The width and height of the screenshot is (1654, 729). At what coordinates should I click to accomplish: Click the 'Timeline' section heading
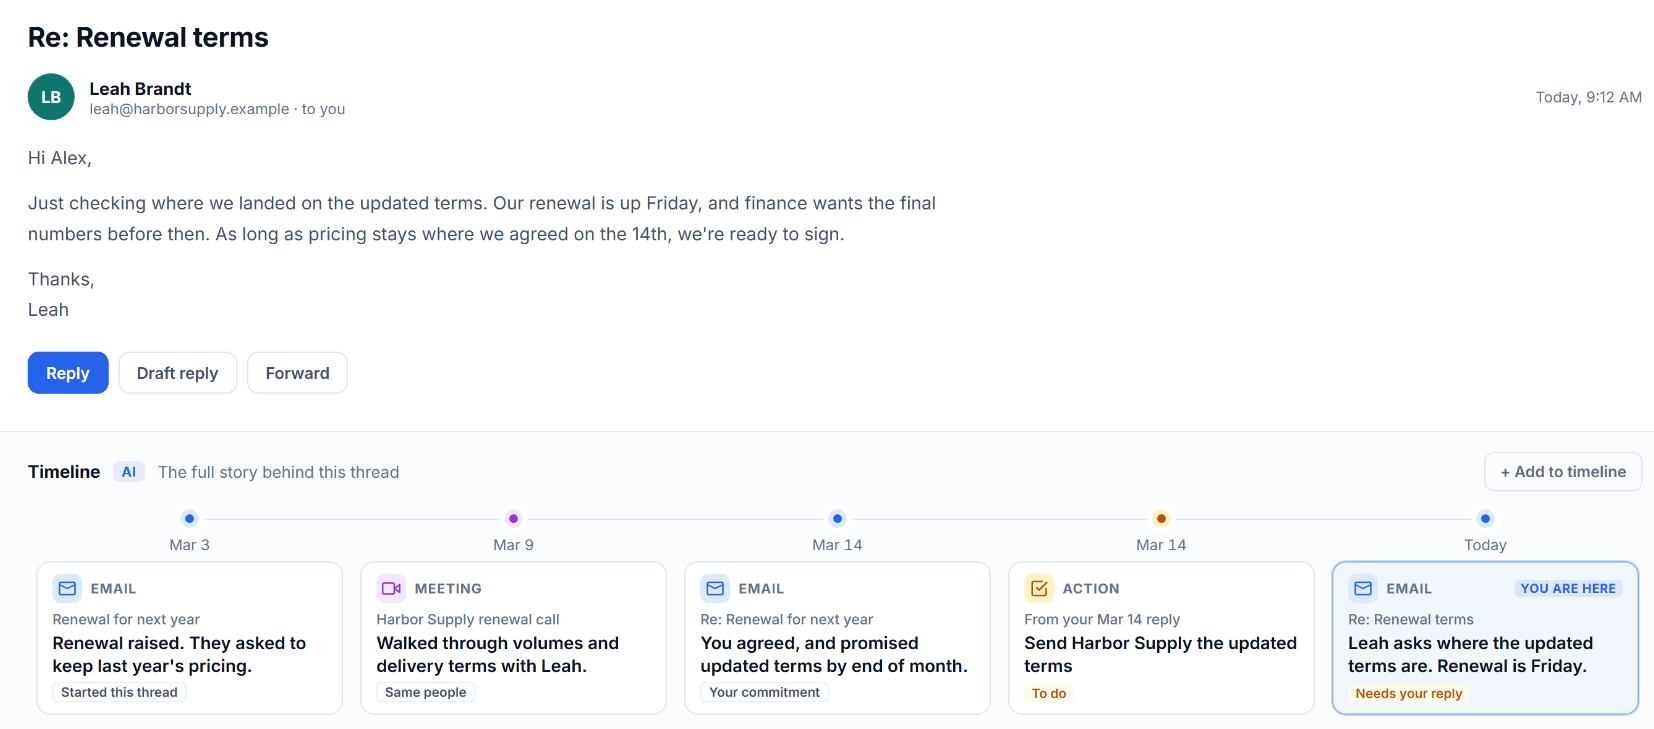pyautogui.click(x=64, y=472)
